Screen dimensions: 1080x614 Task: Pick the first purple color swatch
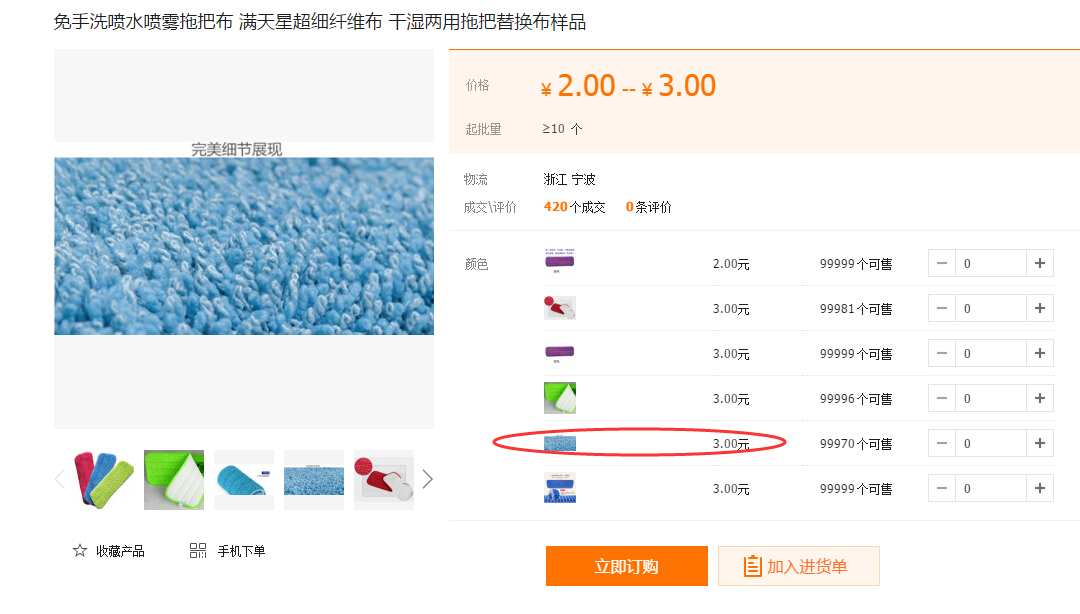560,263
